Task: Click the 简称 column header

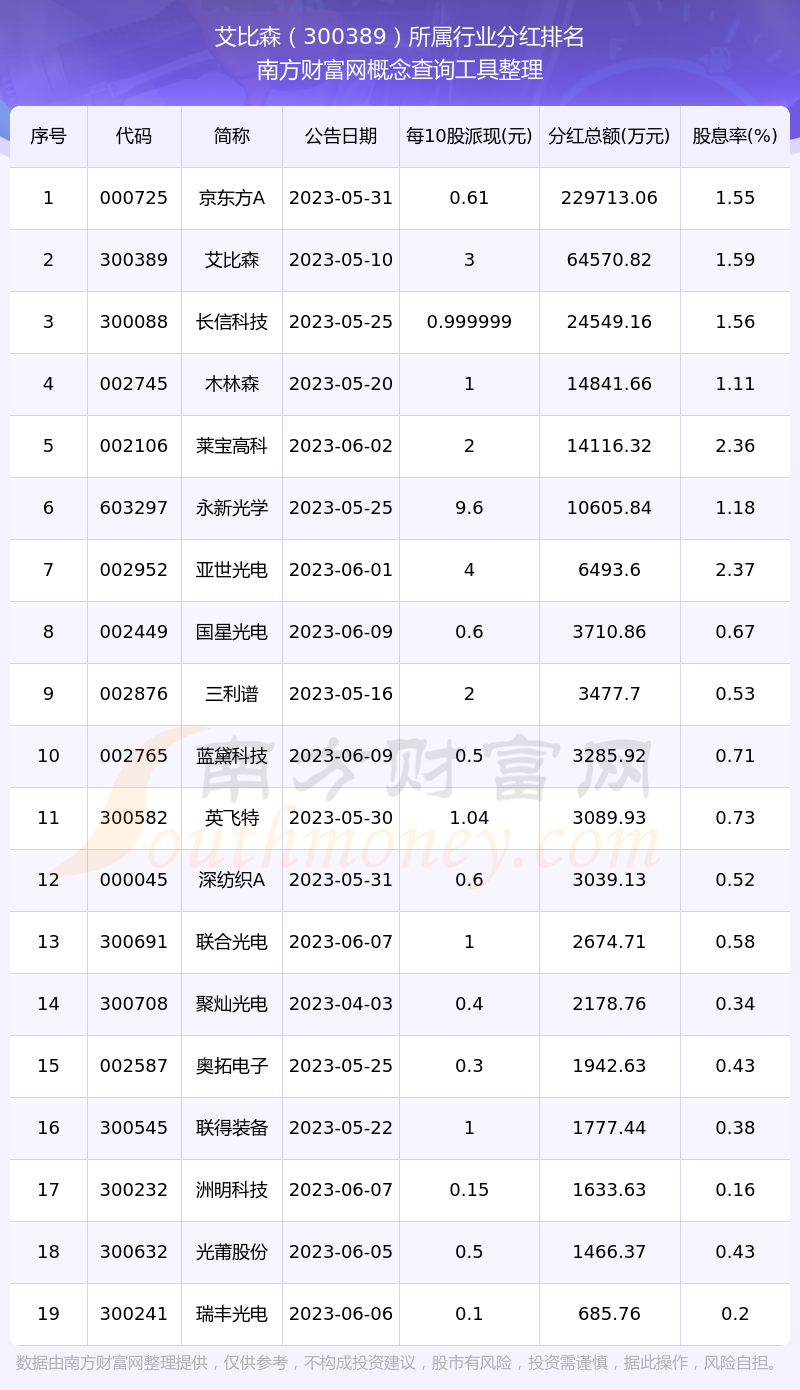Action: coord(232,136)
